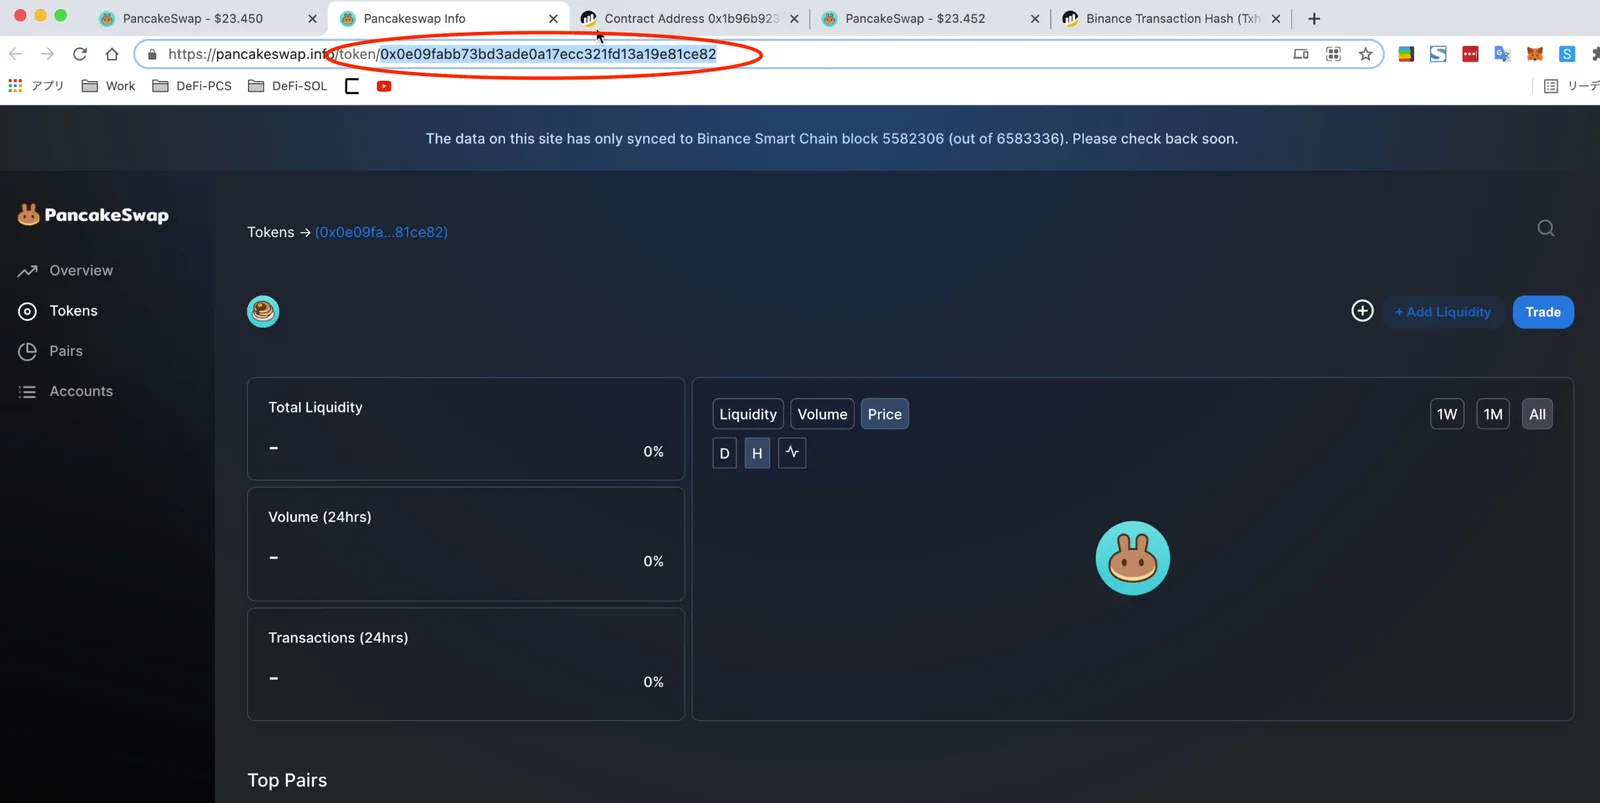The height and width of the screenshot is (803, 1600).
Task: Click the Tokens breadcrumb link
Action: click(271, 232)
